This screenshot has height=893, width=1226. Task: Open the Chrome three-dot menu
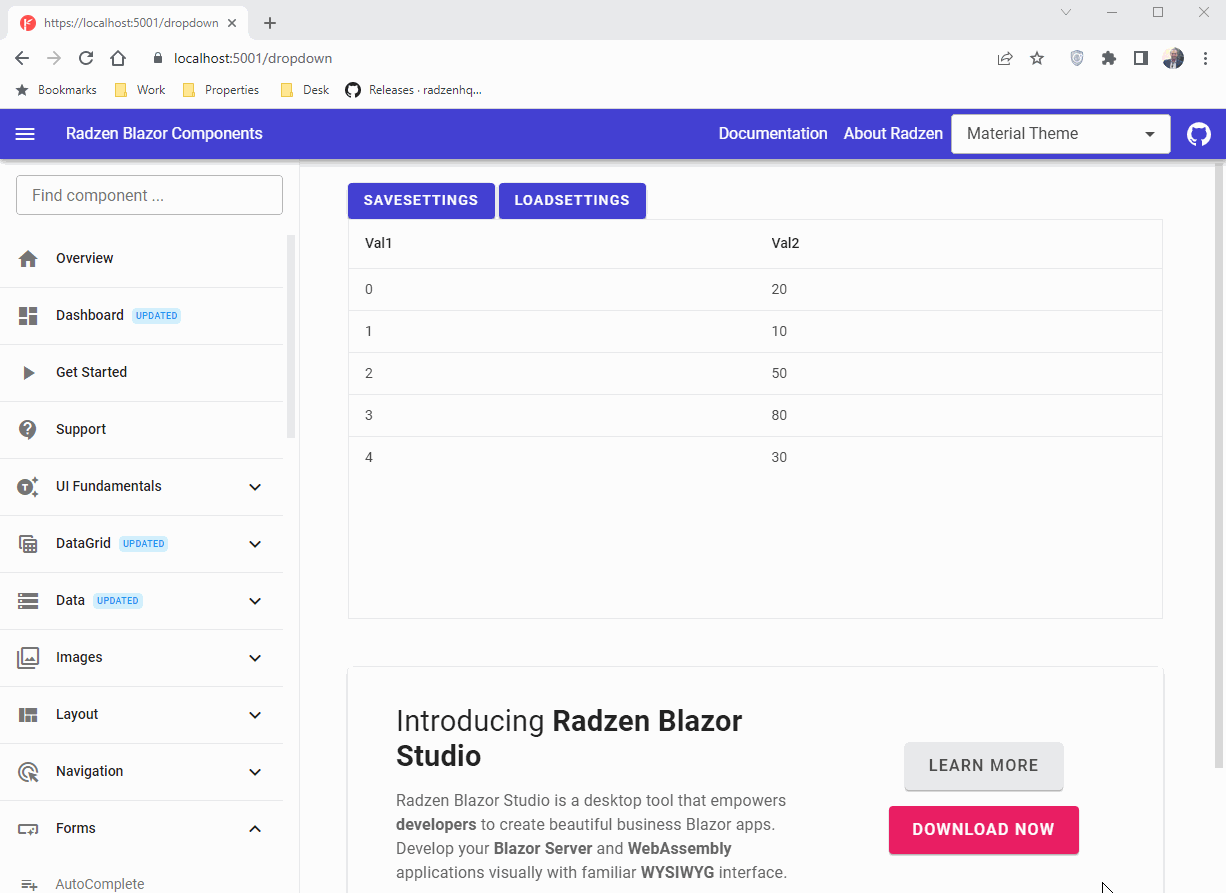click(x=1205, y=58)
